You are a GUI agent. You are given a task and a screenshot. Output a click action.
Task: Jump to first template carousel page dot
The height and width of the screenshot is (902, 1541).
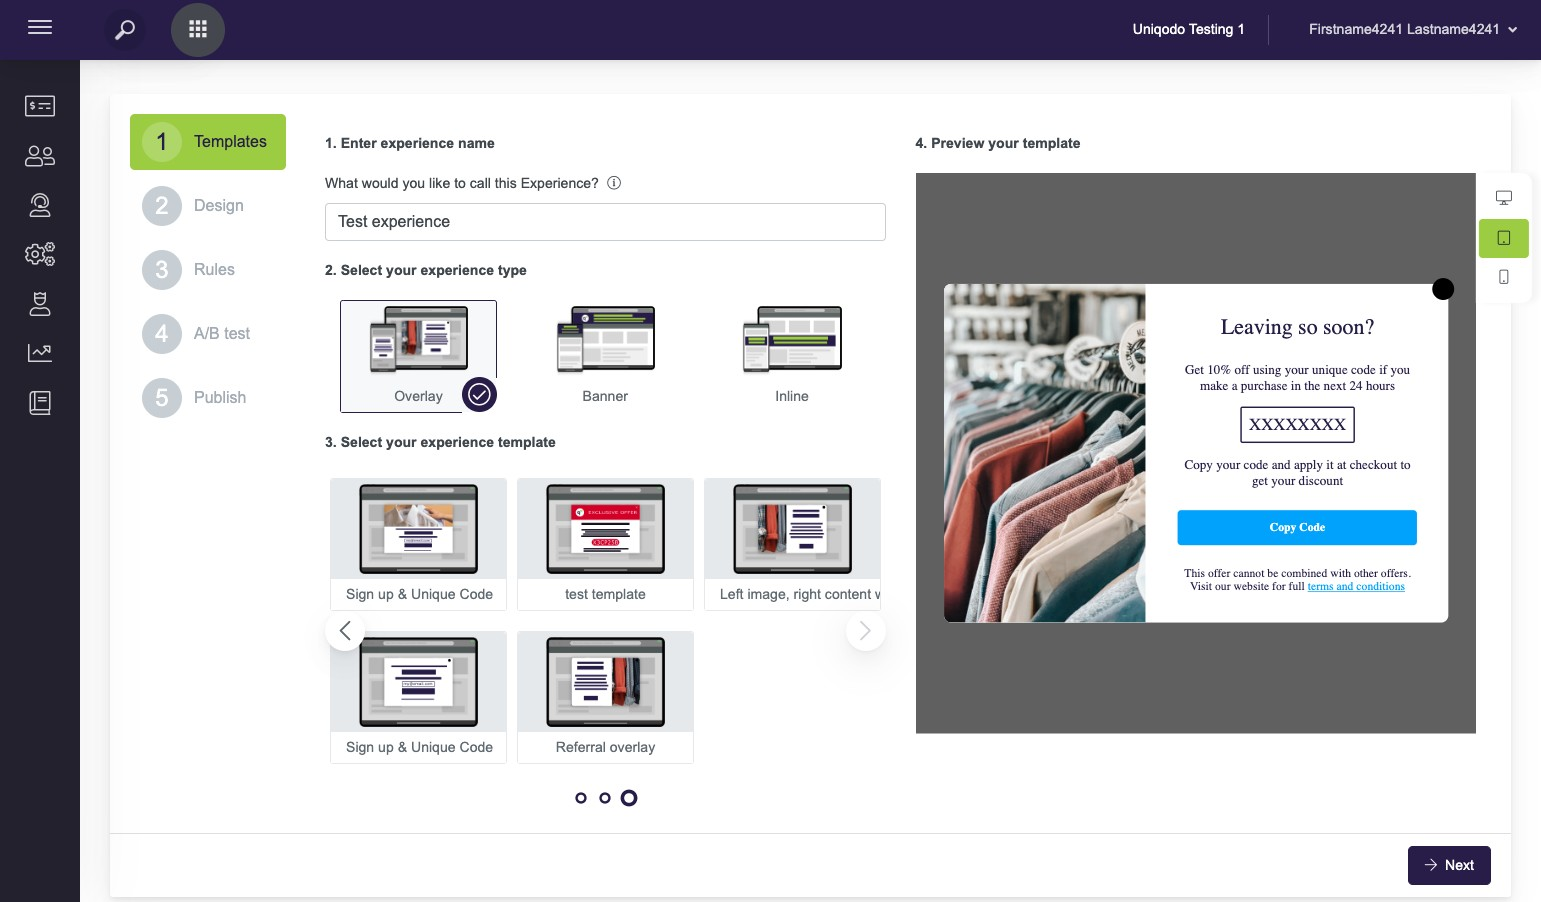[x=581, y=798]
